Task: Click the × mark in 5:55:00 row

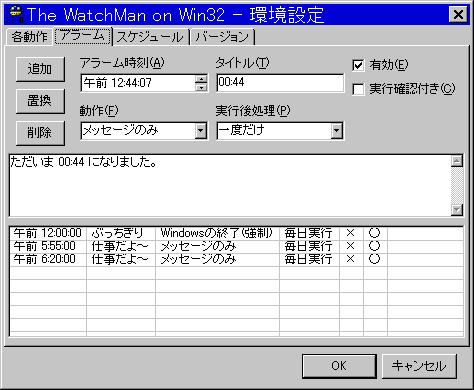Action: (350, 246)
